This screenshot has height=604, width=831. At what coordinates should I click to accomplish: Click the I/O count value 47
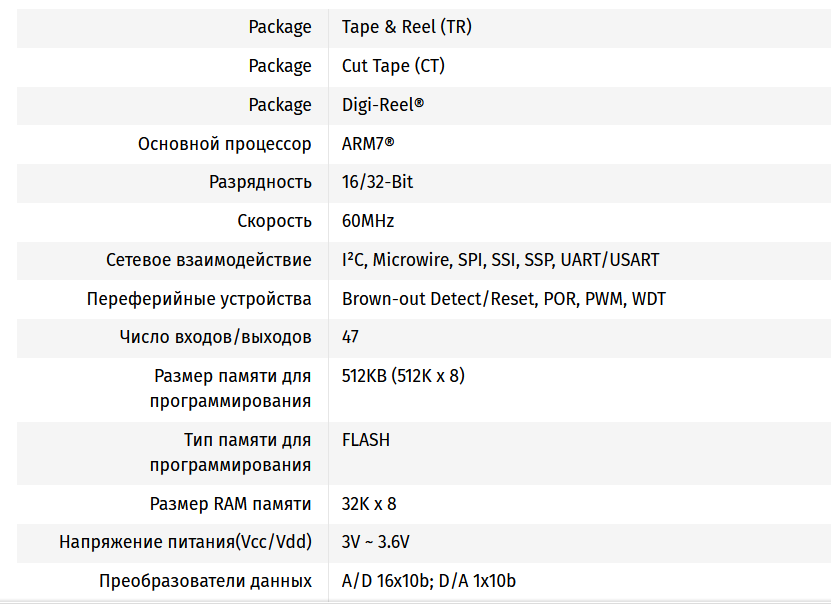[350, 337]
